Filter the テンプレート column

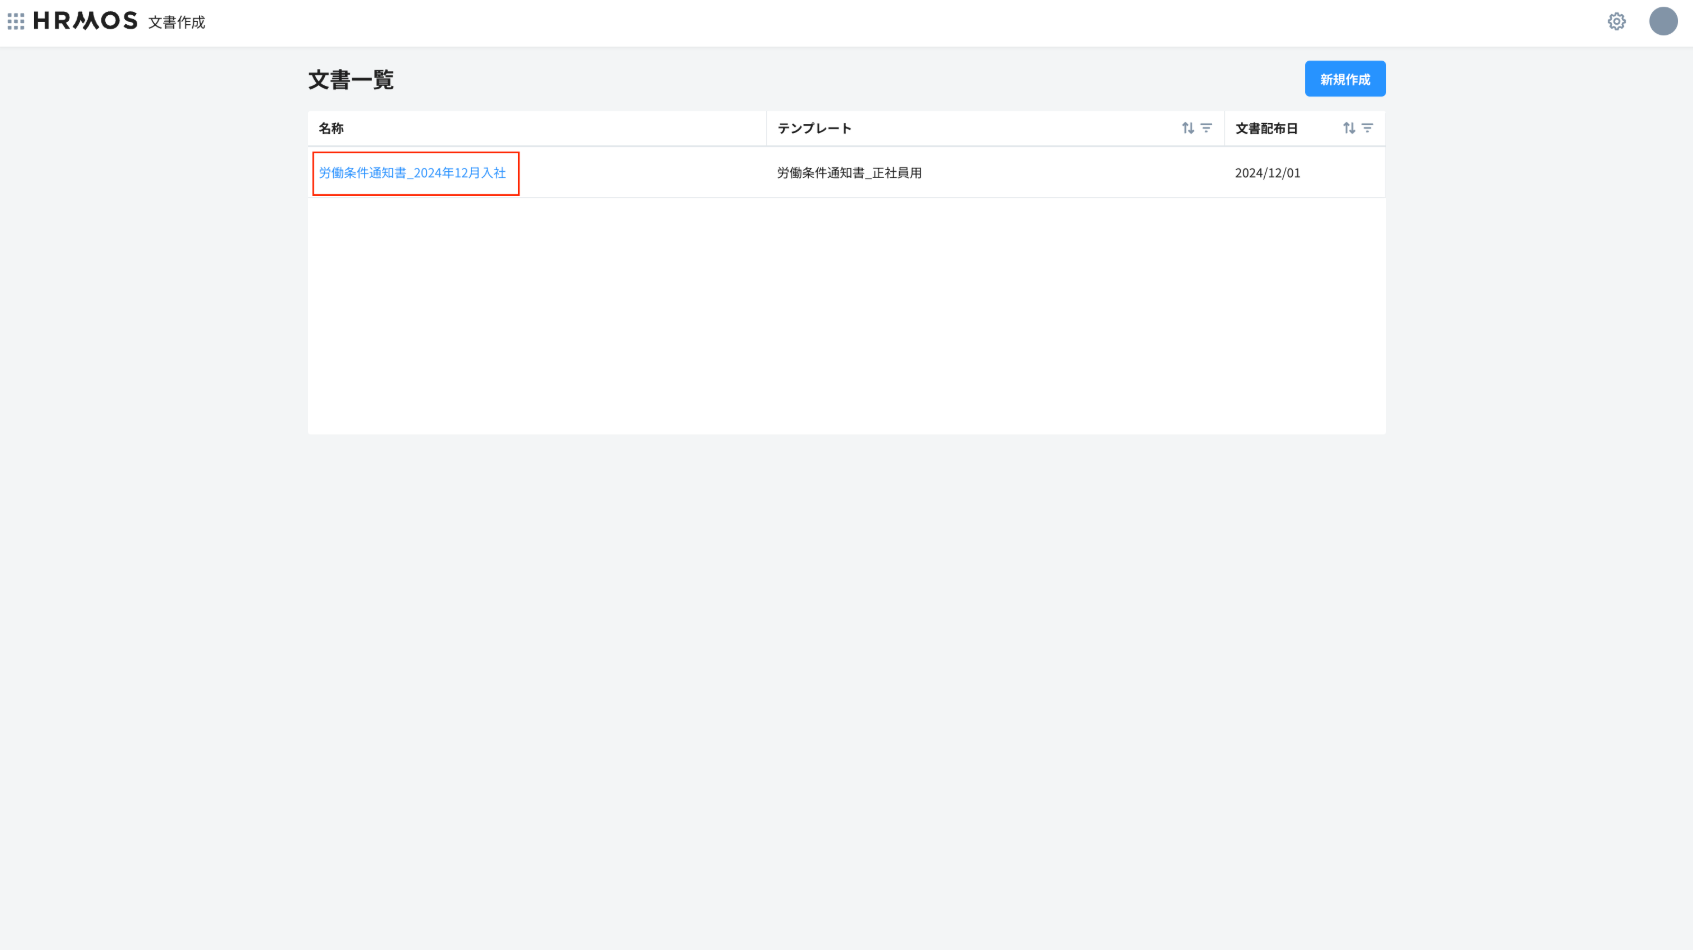[x=1206, y=128]
